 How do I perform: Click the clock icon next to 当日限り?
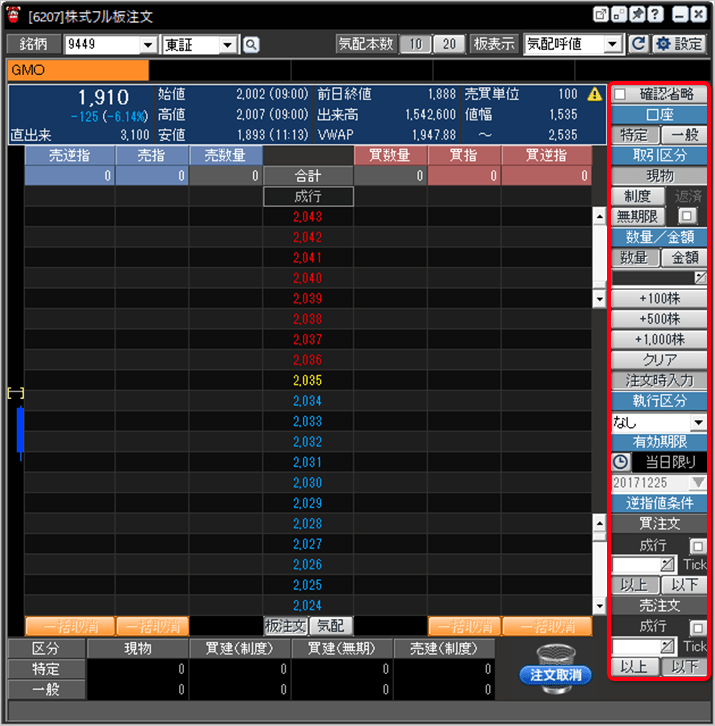[620, 462]
